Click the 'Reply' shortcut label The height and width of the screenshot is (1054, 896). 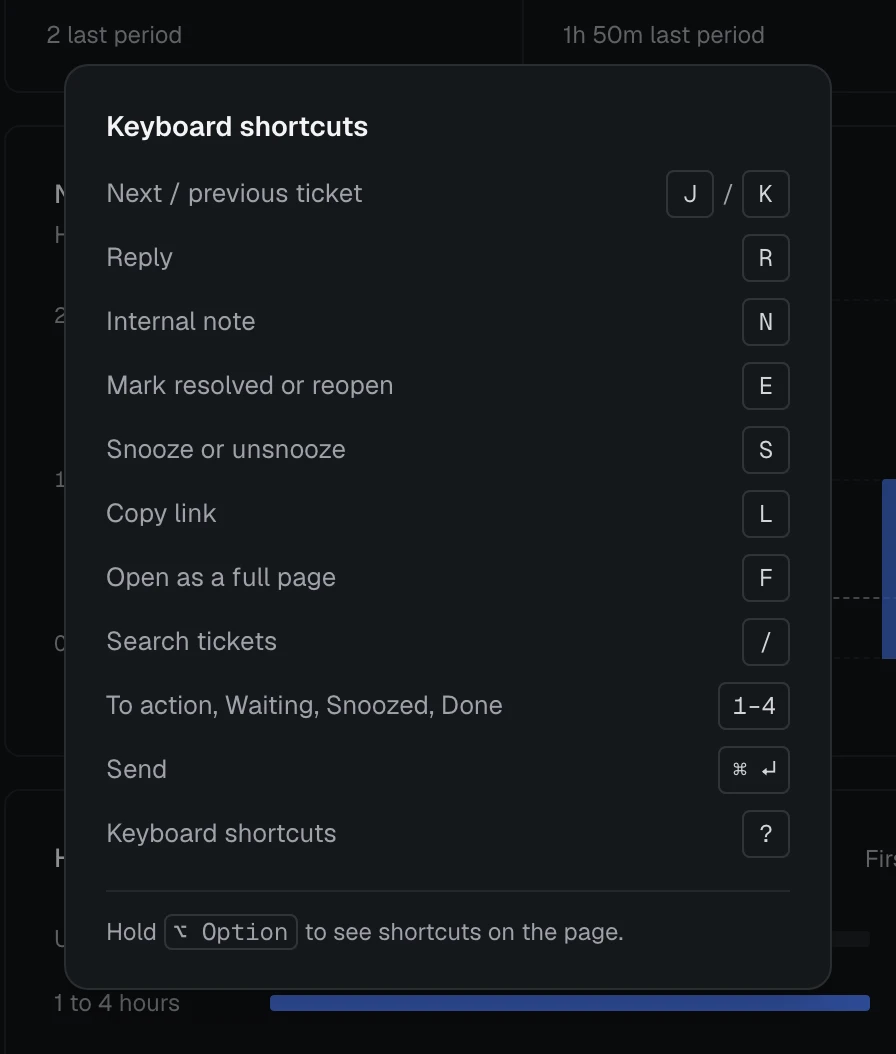[140, 258]
